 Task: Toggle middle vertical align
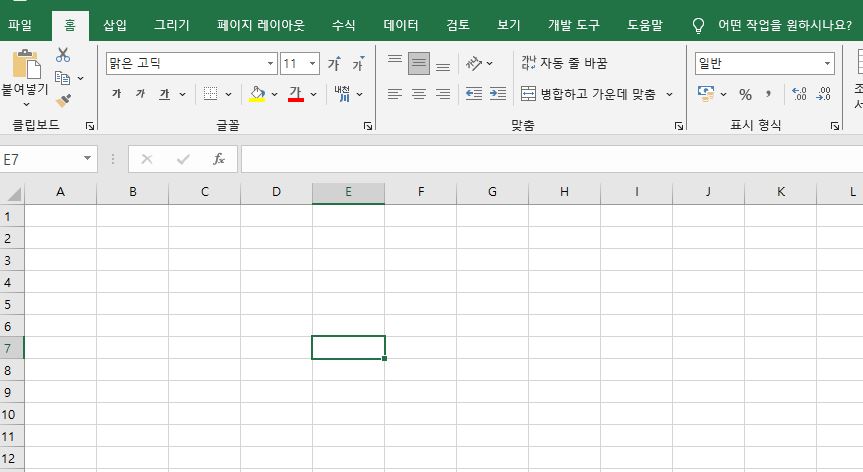click(x=419, y=63)
